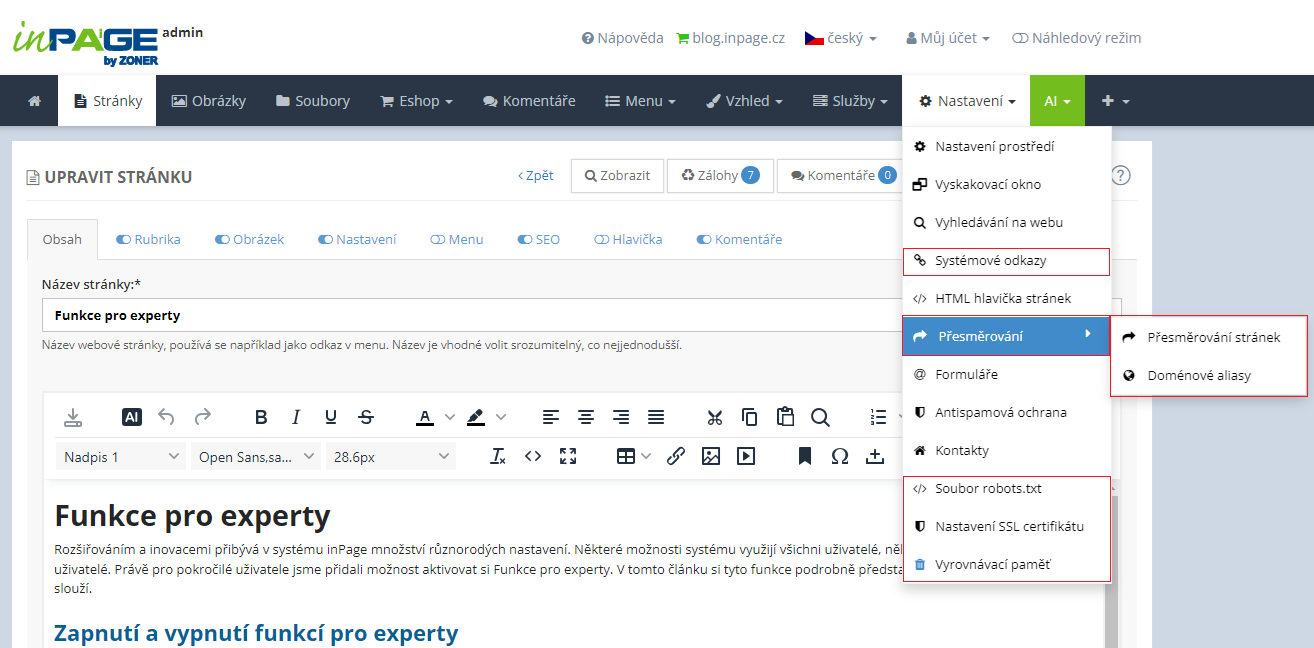This screenshot has height=648, width=1314.
Task: Open the insert image tool in editor
Action: (x=711, y=456)
